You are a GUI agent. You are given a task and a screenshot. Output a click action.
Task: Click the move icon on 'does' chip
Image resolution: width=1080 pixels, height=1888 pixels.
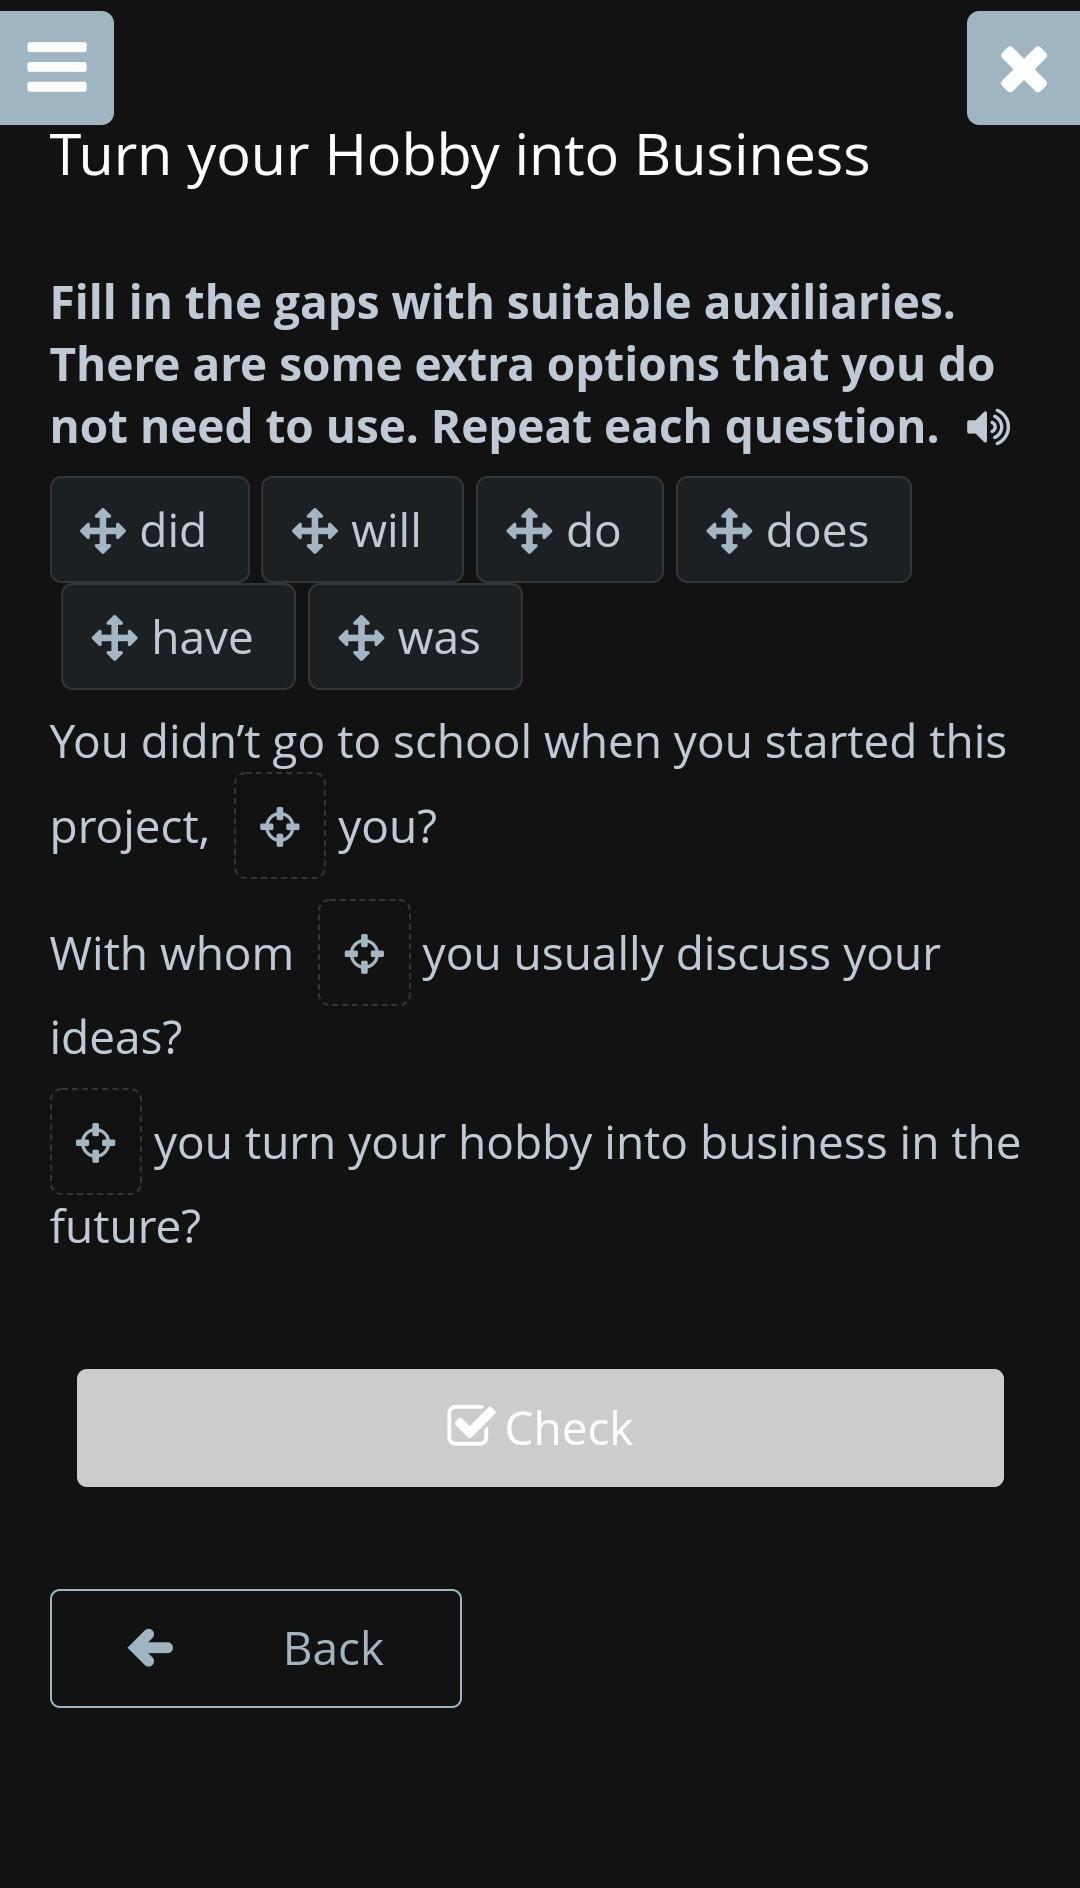click(729, 531)
